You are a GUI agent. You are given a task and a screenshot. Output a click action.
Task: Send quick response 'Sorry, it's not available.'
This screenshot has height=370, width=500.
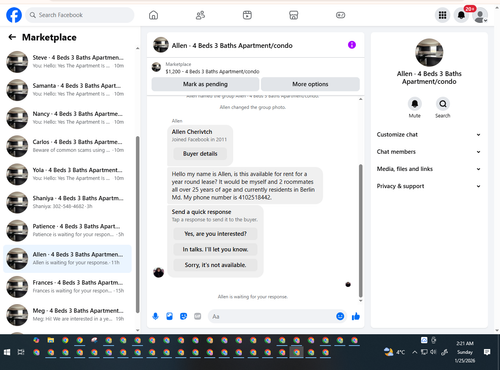pos(215,265)
